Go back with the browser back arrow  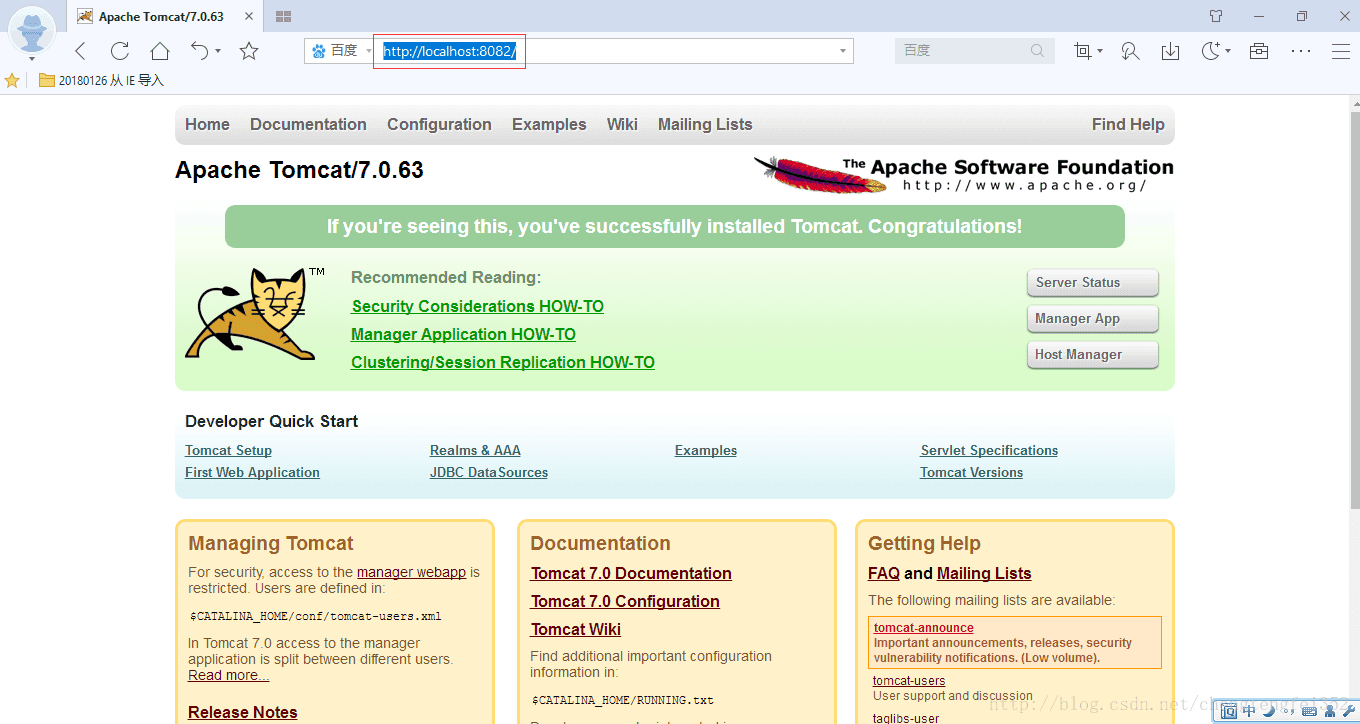pos(81,51)
